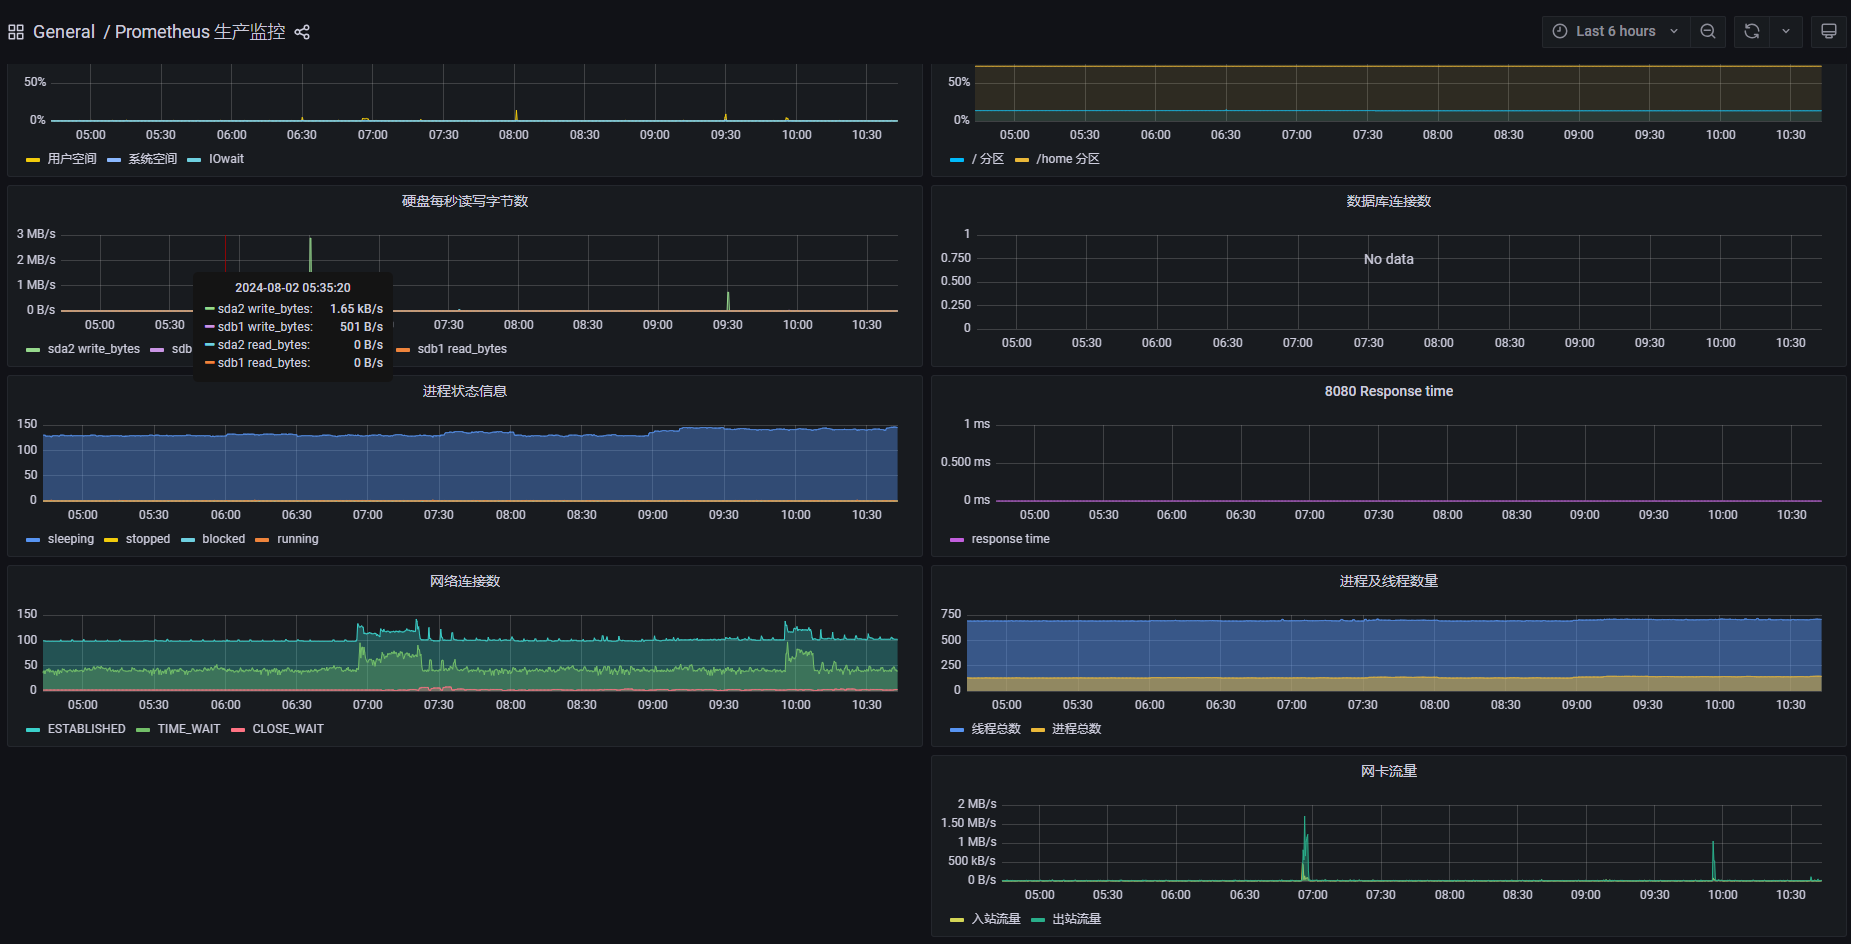The height and width of the screenshot is (944, 1851).
Task: Toggle sda2 write_bytes legend series
Action: click(x=94, y=349)
